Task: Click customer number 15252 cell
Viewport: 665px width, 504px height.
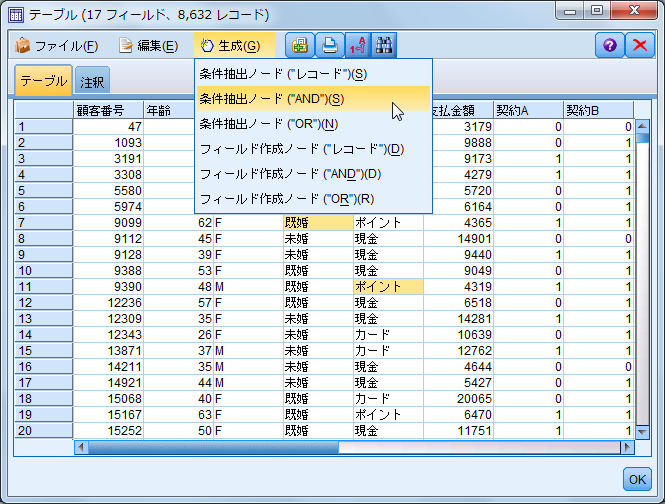Action: (109, 431)
